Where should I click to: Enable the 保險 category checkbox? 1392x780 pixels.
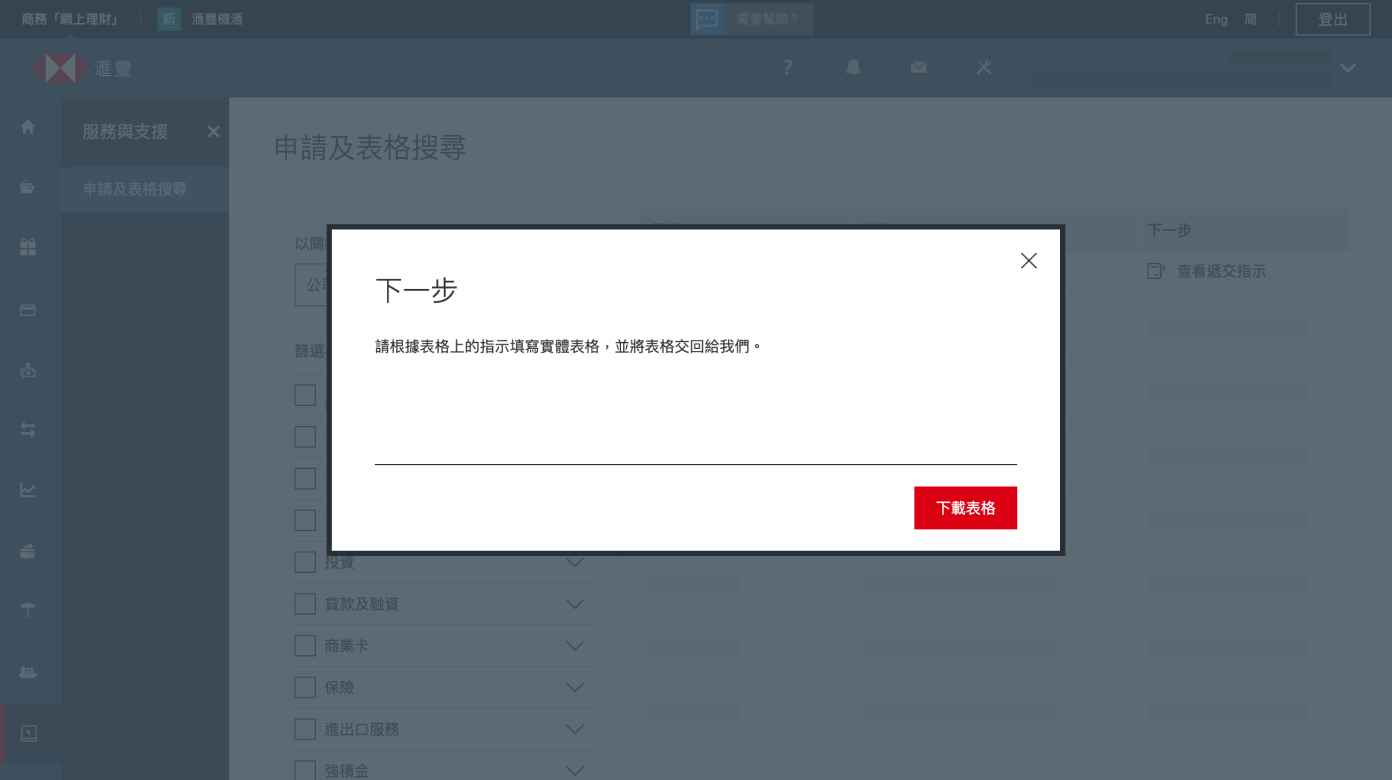pos(305,687)
